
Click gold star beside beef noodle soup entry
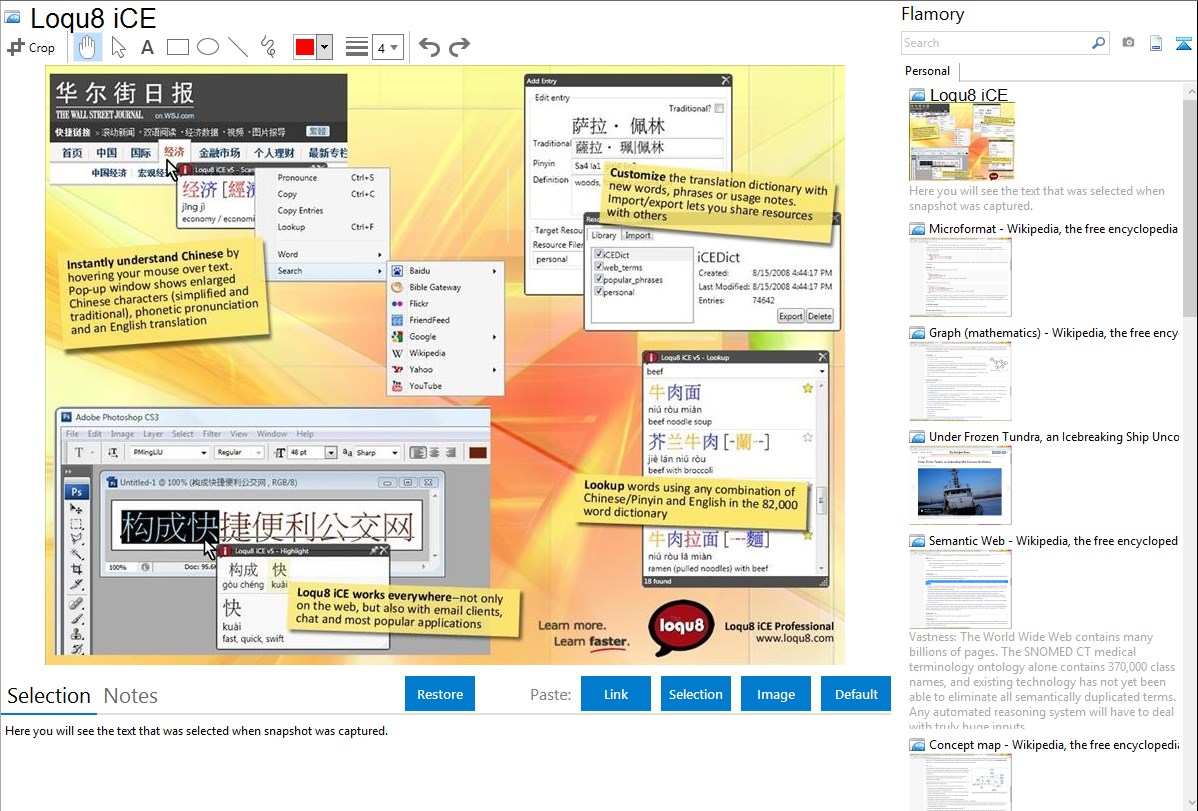[808, 388]
